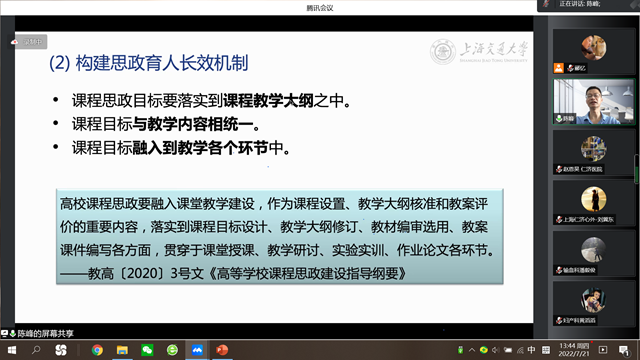Open taskbar search magnifier
Viewport: 640px width, 360px height.
point(36,350)
